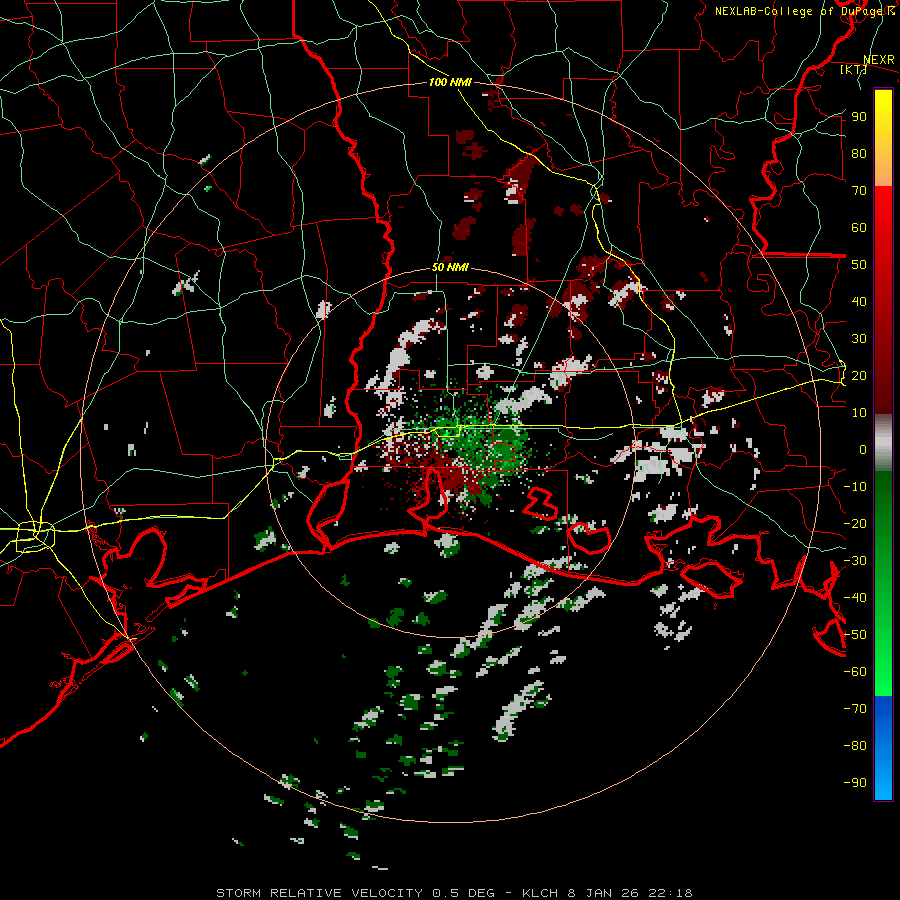The height and width of the screenshot is (900, 900).
Task: Click the 100 NMI range ring label
Action: [x=450, y=82]
